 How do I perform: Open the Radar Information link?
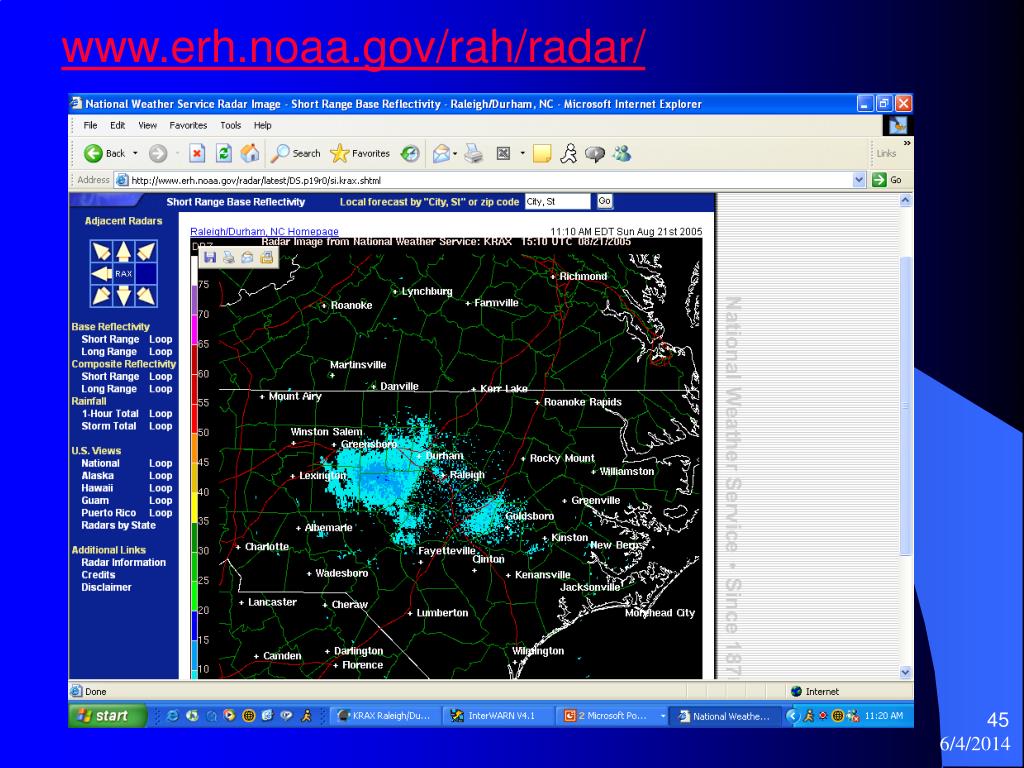(123, 562)
